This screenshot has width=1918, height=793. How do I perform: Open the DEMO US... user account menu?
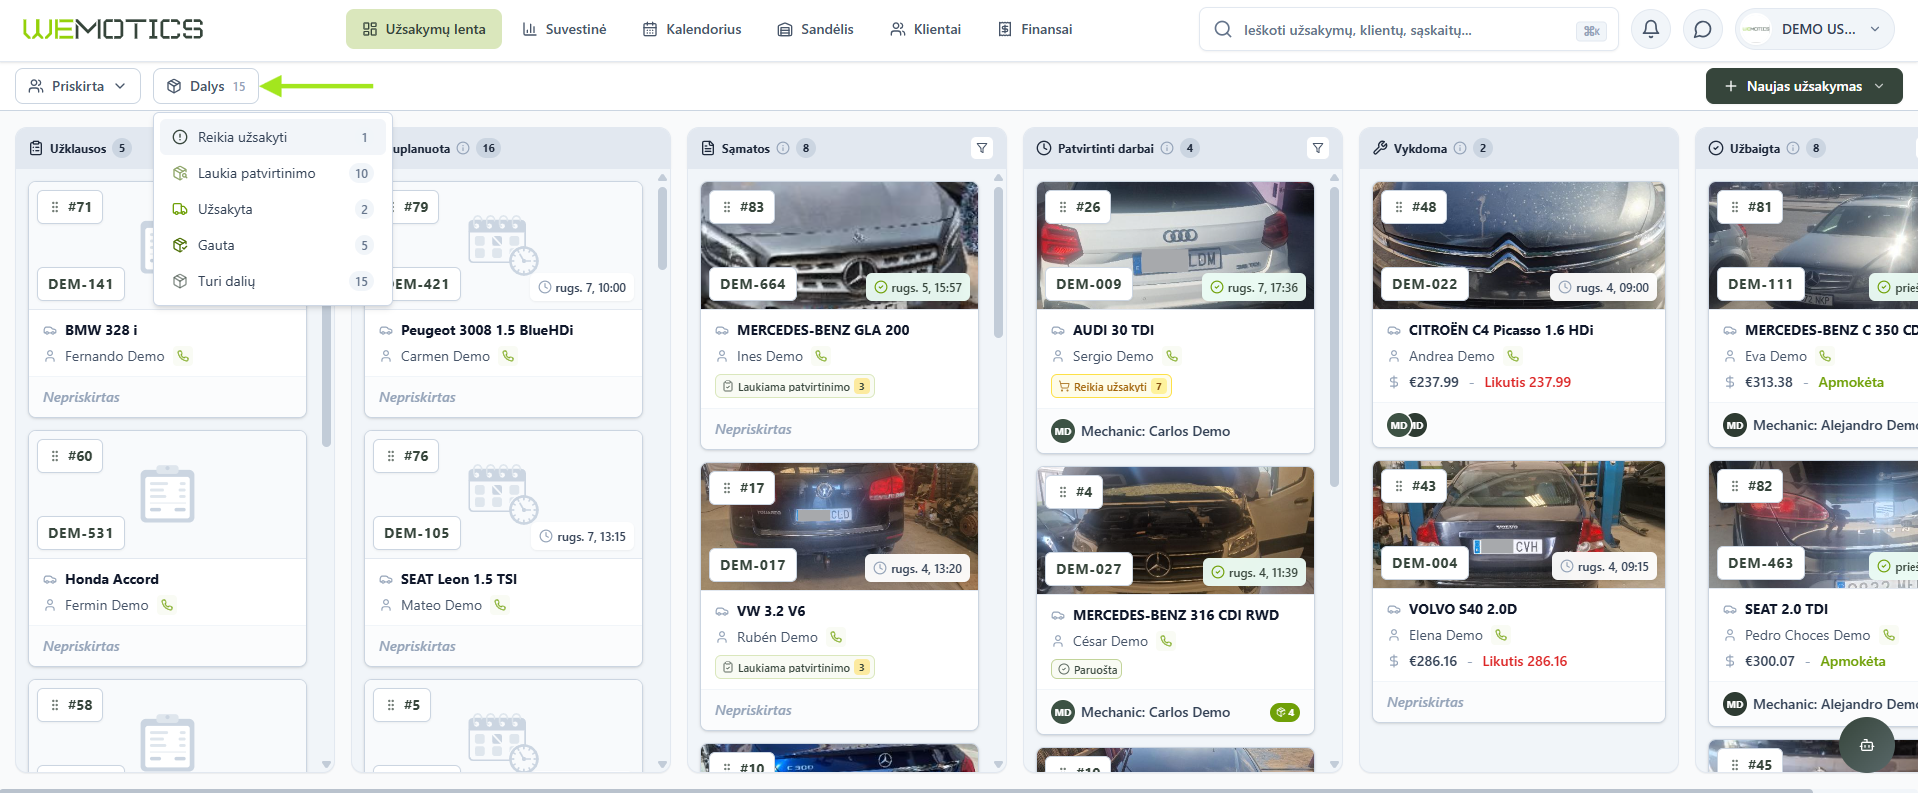click(1815, 29)
